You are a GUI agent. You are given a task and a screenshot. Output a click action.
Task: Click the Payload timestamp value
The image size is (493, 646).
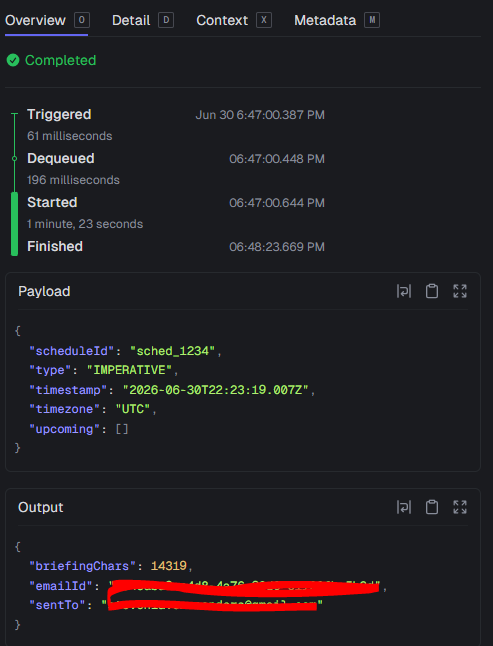pos(215,390)
